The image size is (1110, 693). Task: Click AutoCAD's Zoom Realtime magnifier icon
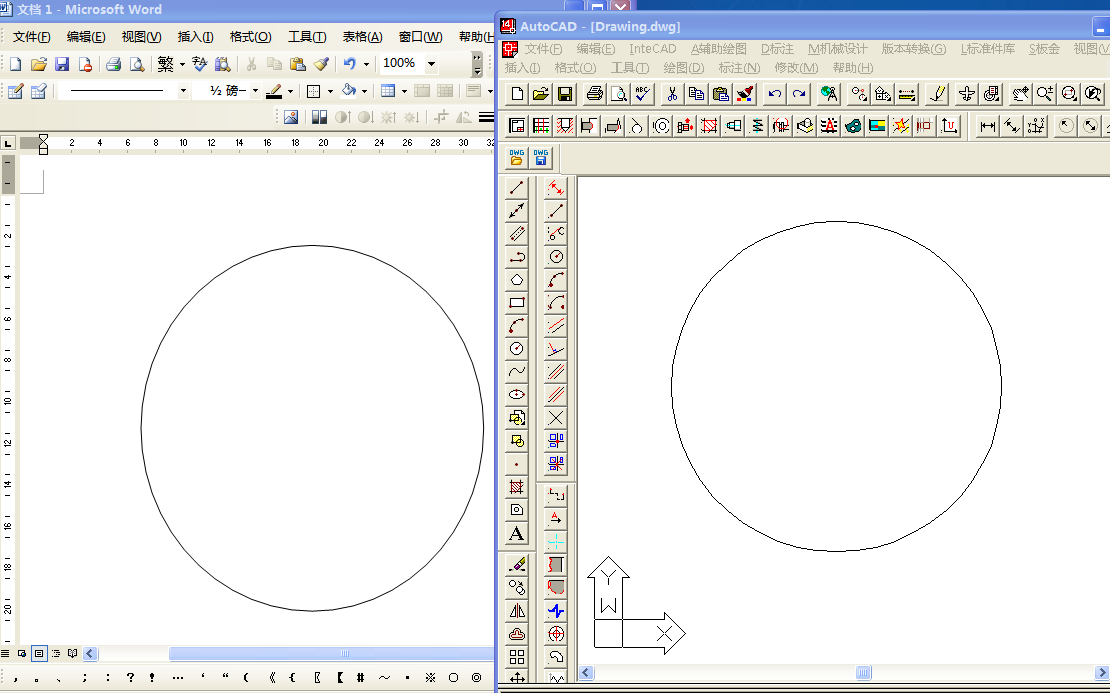tap(1045, 93)
